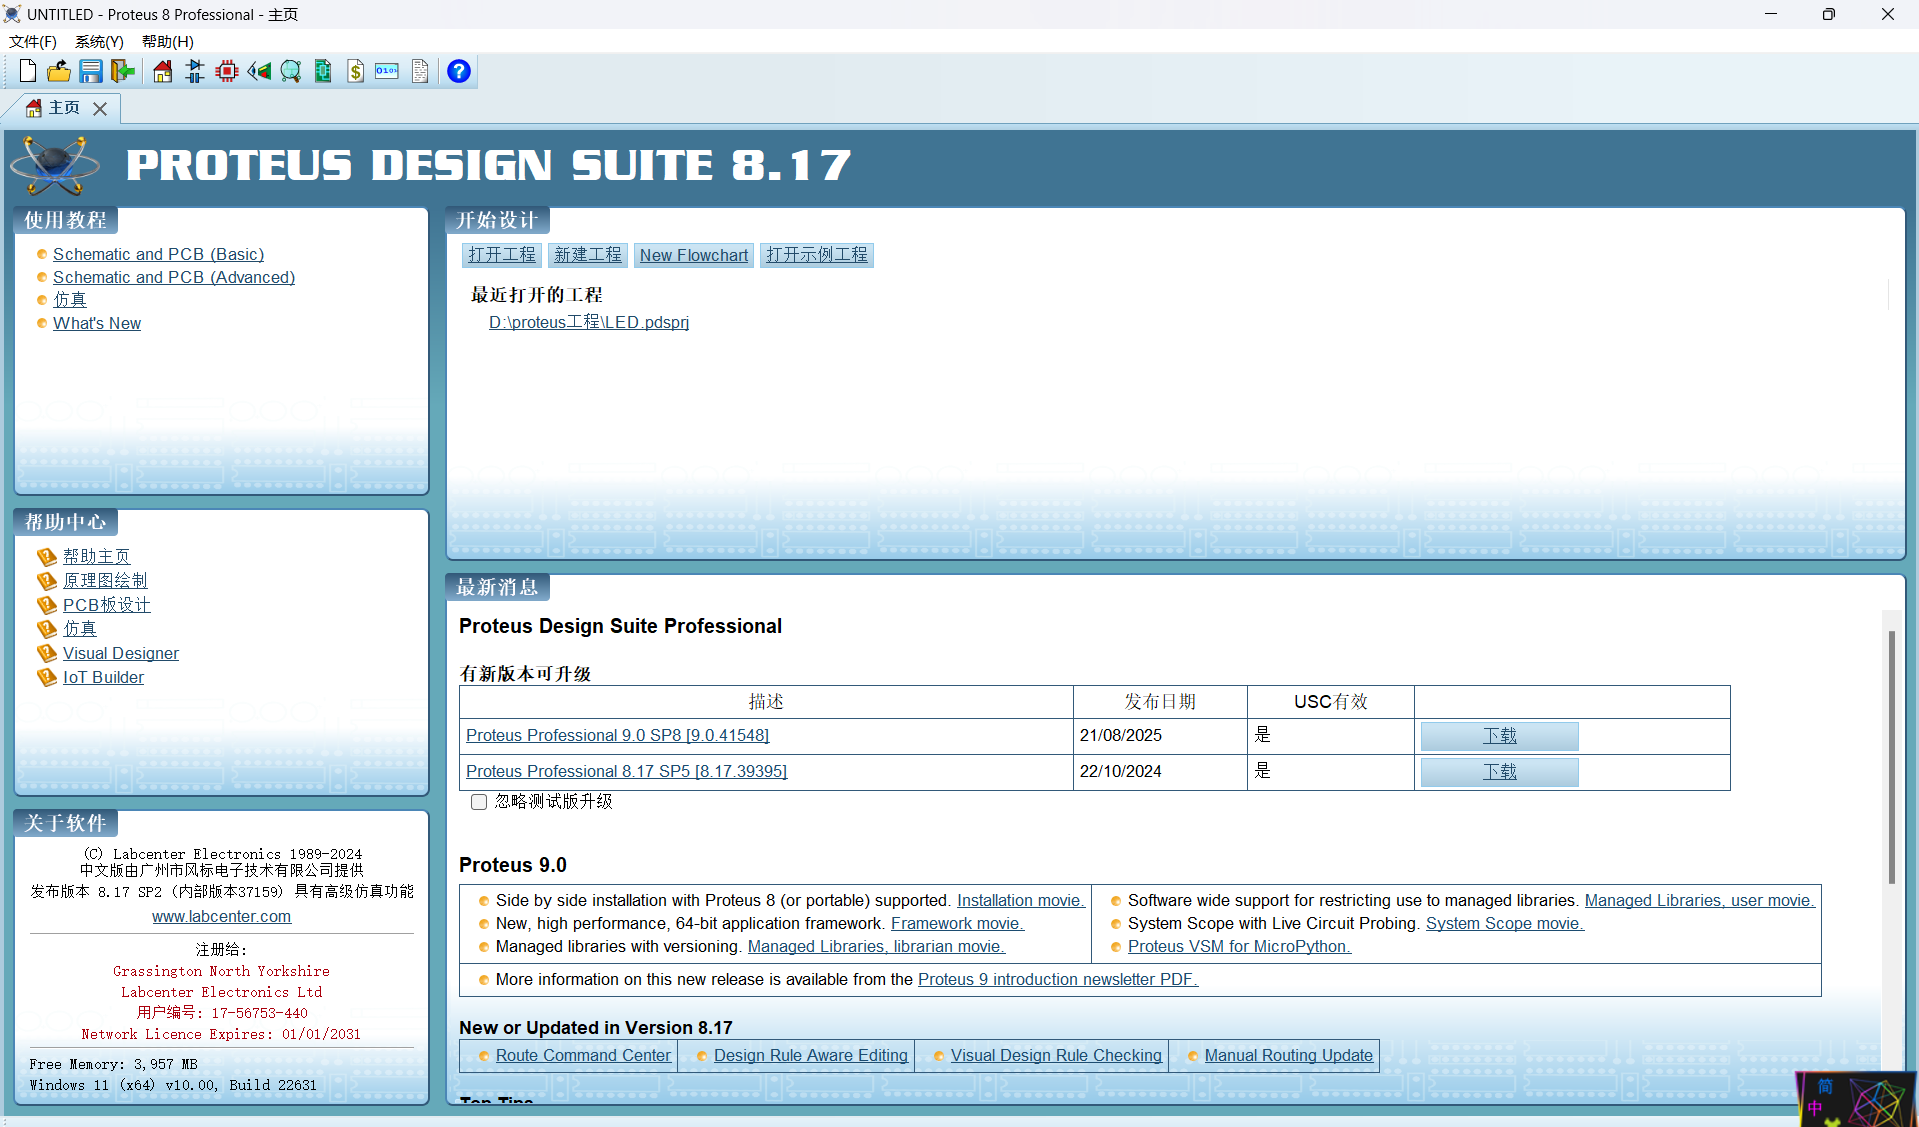Click the 最新消息 panel vertical scrollbar
Image resolution: width=1919 pixels, height=1127 pixels.
click(x=1891, y=756)
